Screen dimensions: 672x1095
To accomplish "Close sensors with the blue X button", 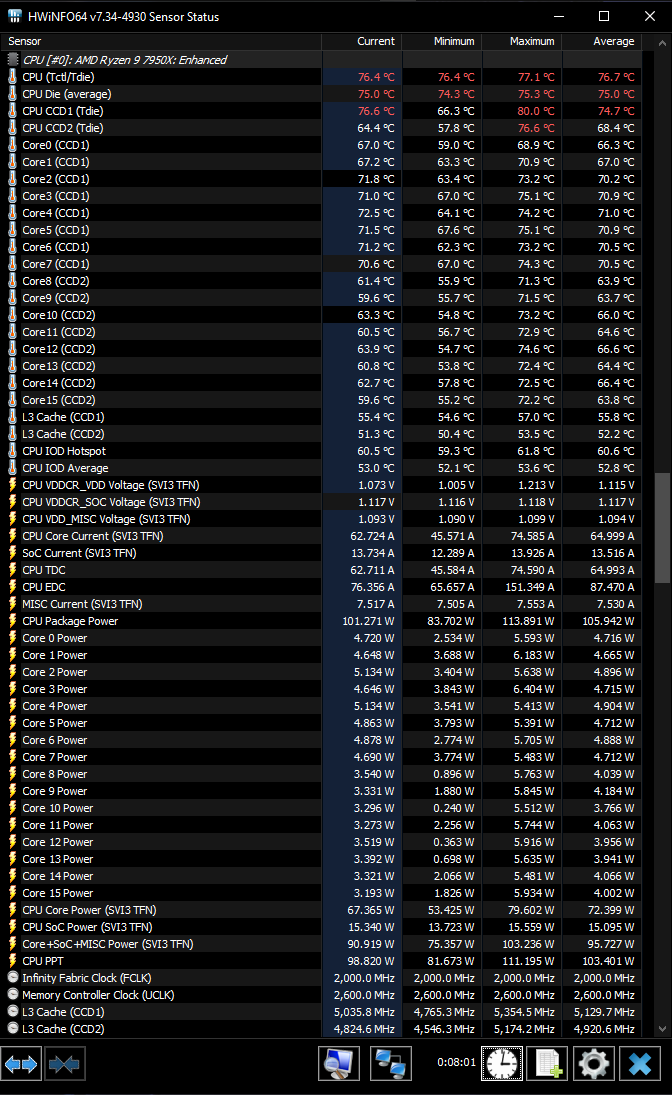I will tap(640, 1064).
